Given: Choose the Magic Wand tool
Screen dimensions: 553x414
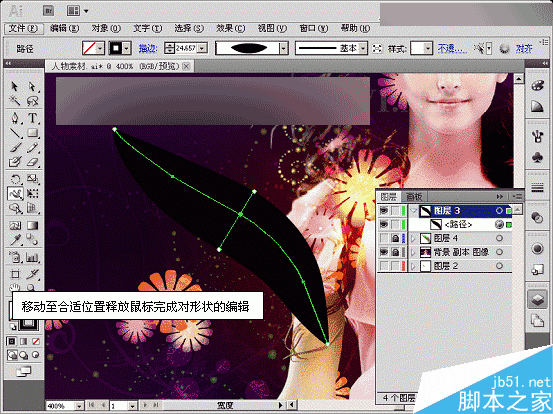Looking at the screenshot, I should [x=15, y=101].
